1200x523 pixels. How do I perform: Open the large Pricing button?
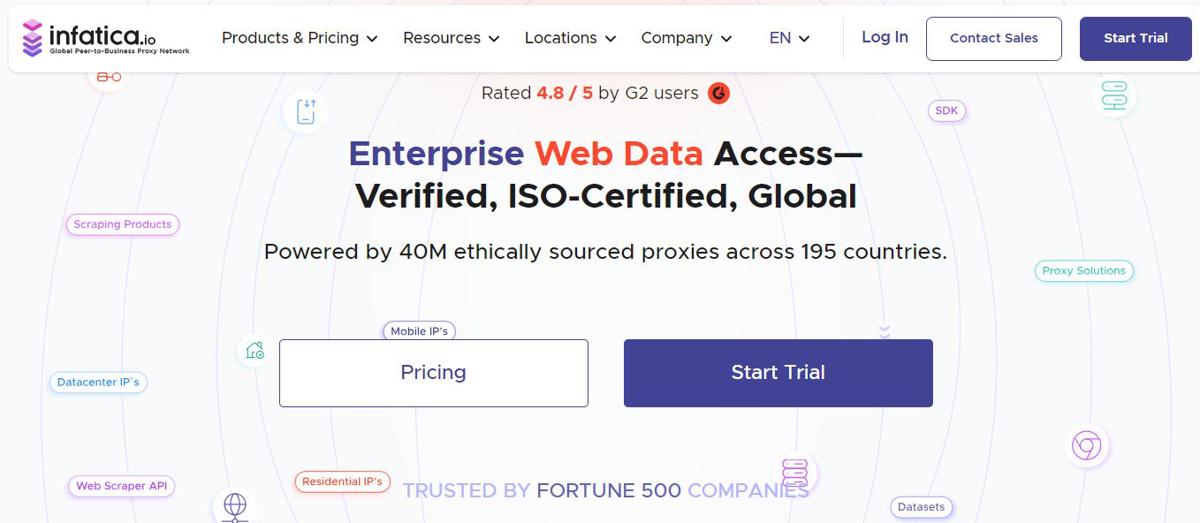[433, 372]
